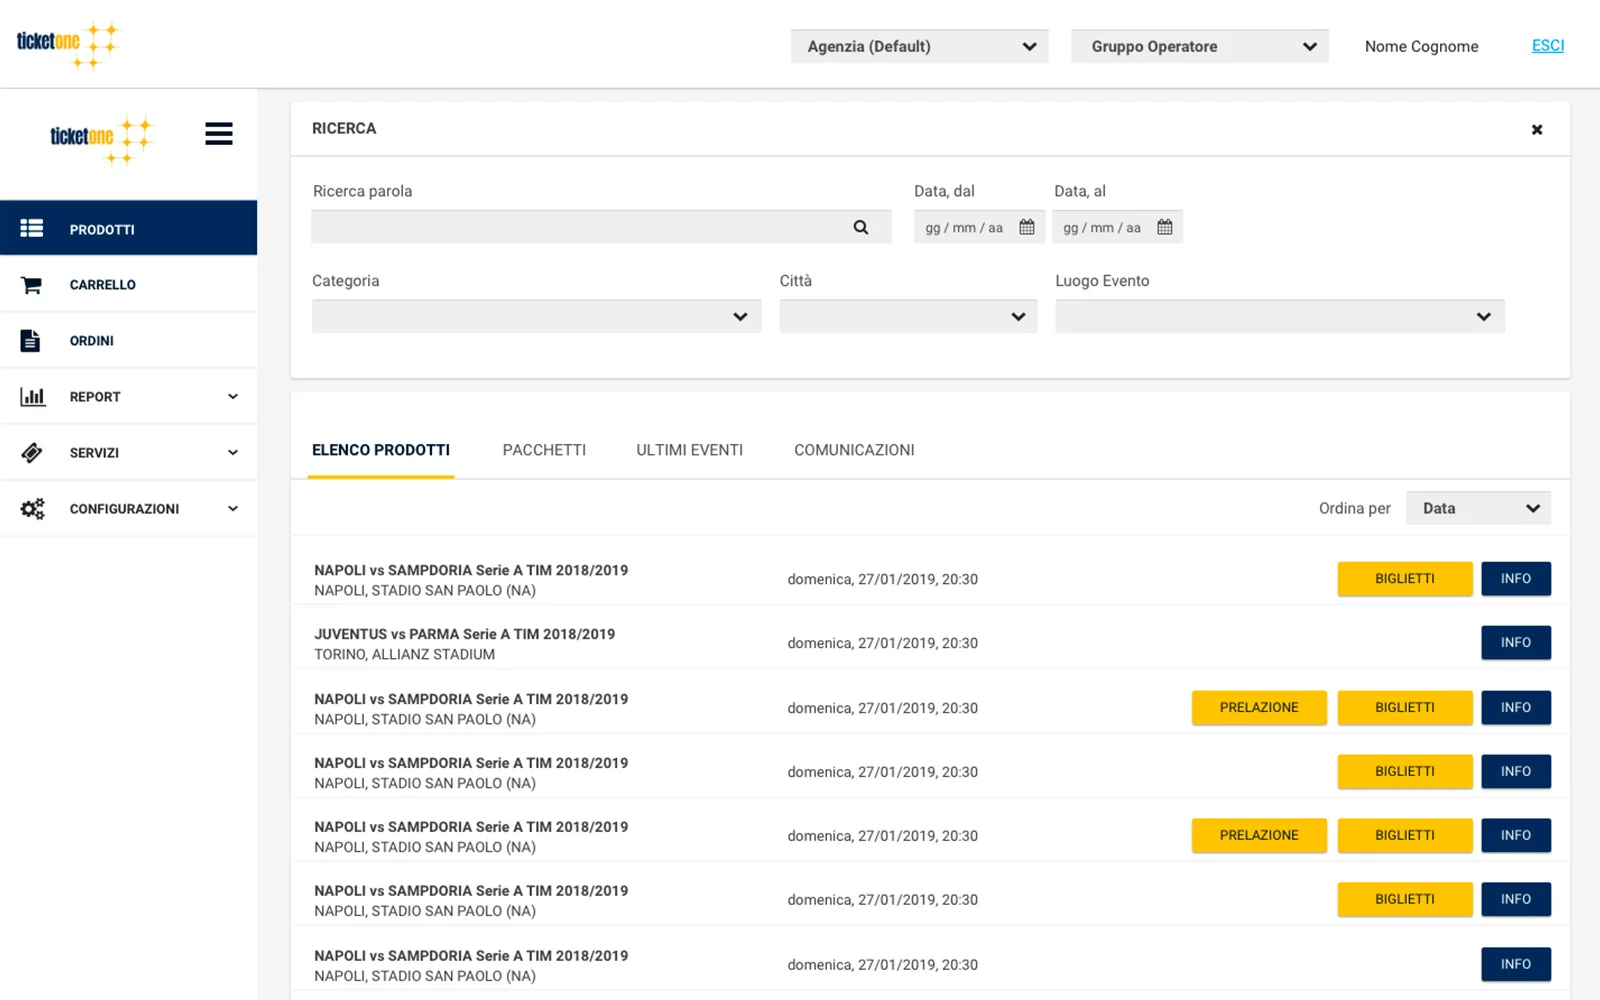The width and height of the screenshot is (1600, 1000).
Task: Click the Configurazioni gears icon
Action: tap(33, 508)
